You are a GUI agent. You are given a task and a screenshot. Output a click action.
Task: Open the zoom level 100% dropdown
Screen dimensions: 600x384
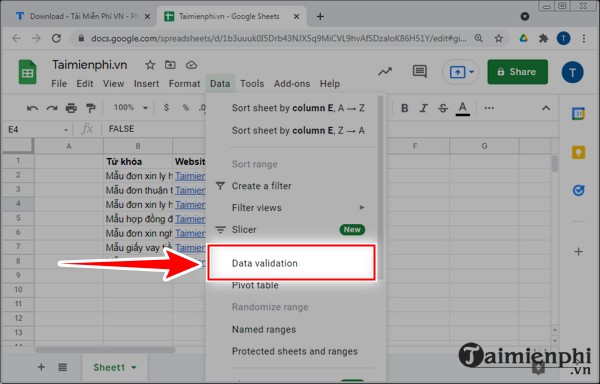(131, 108)
